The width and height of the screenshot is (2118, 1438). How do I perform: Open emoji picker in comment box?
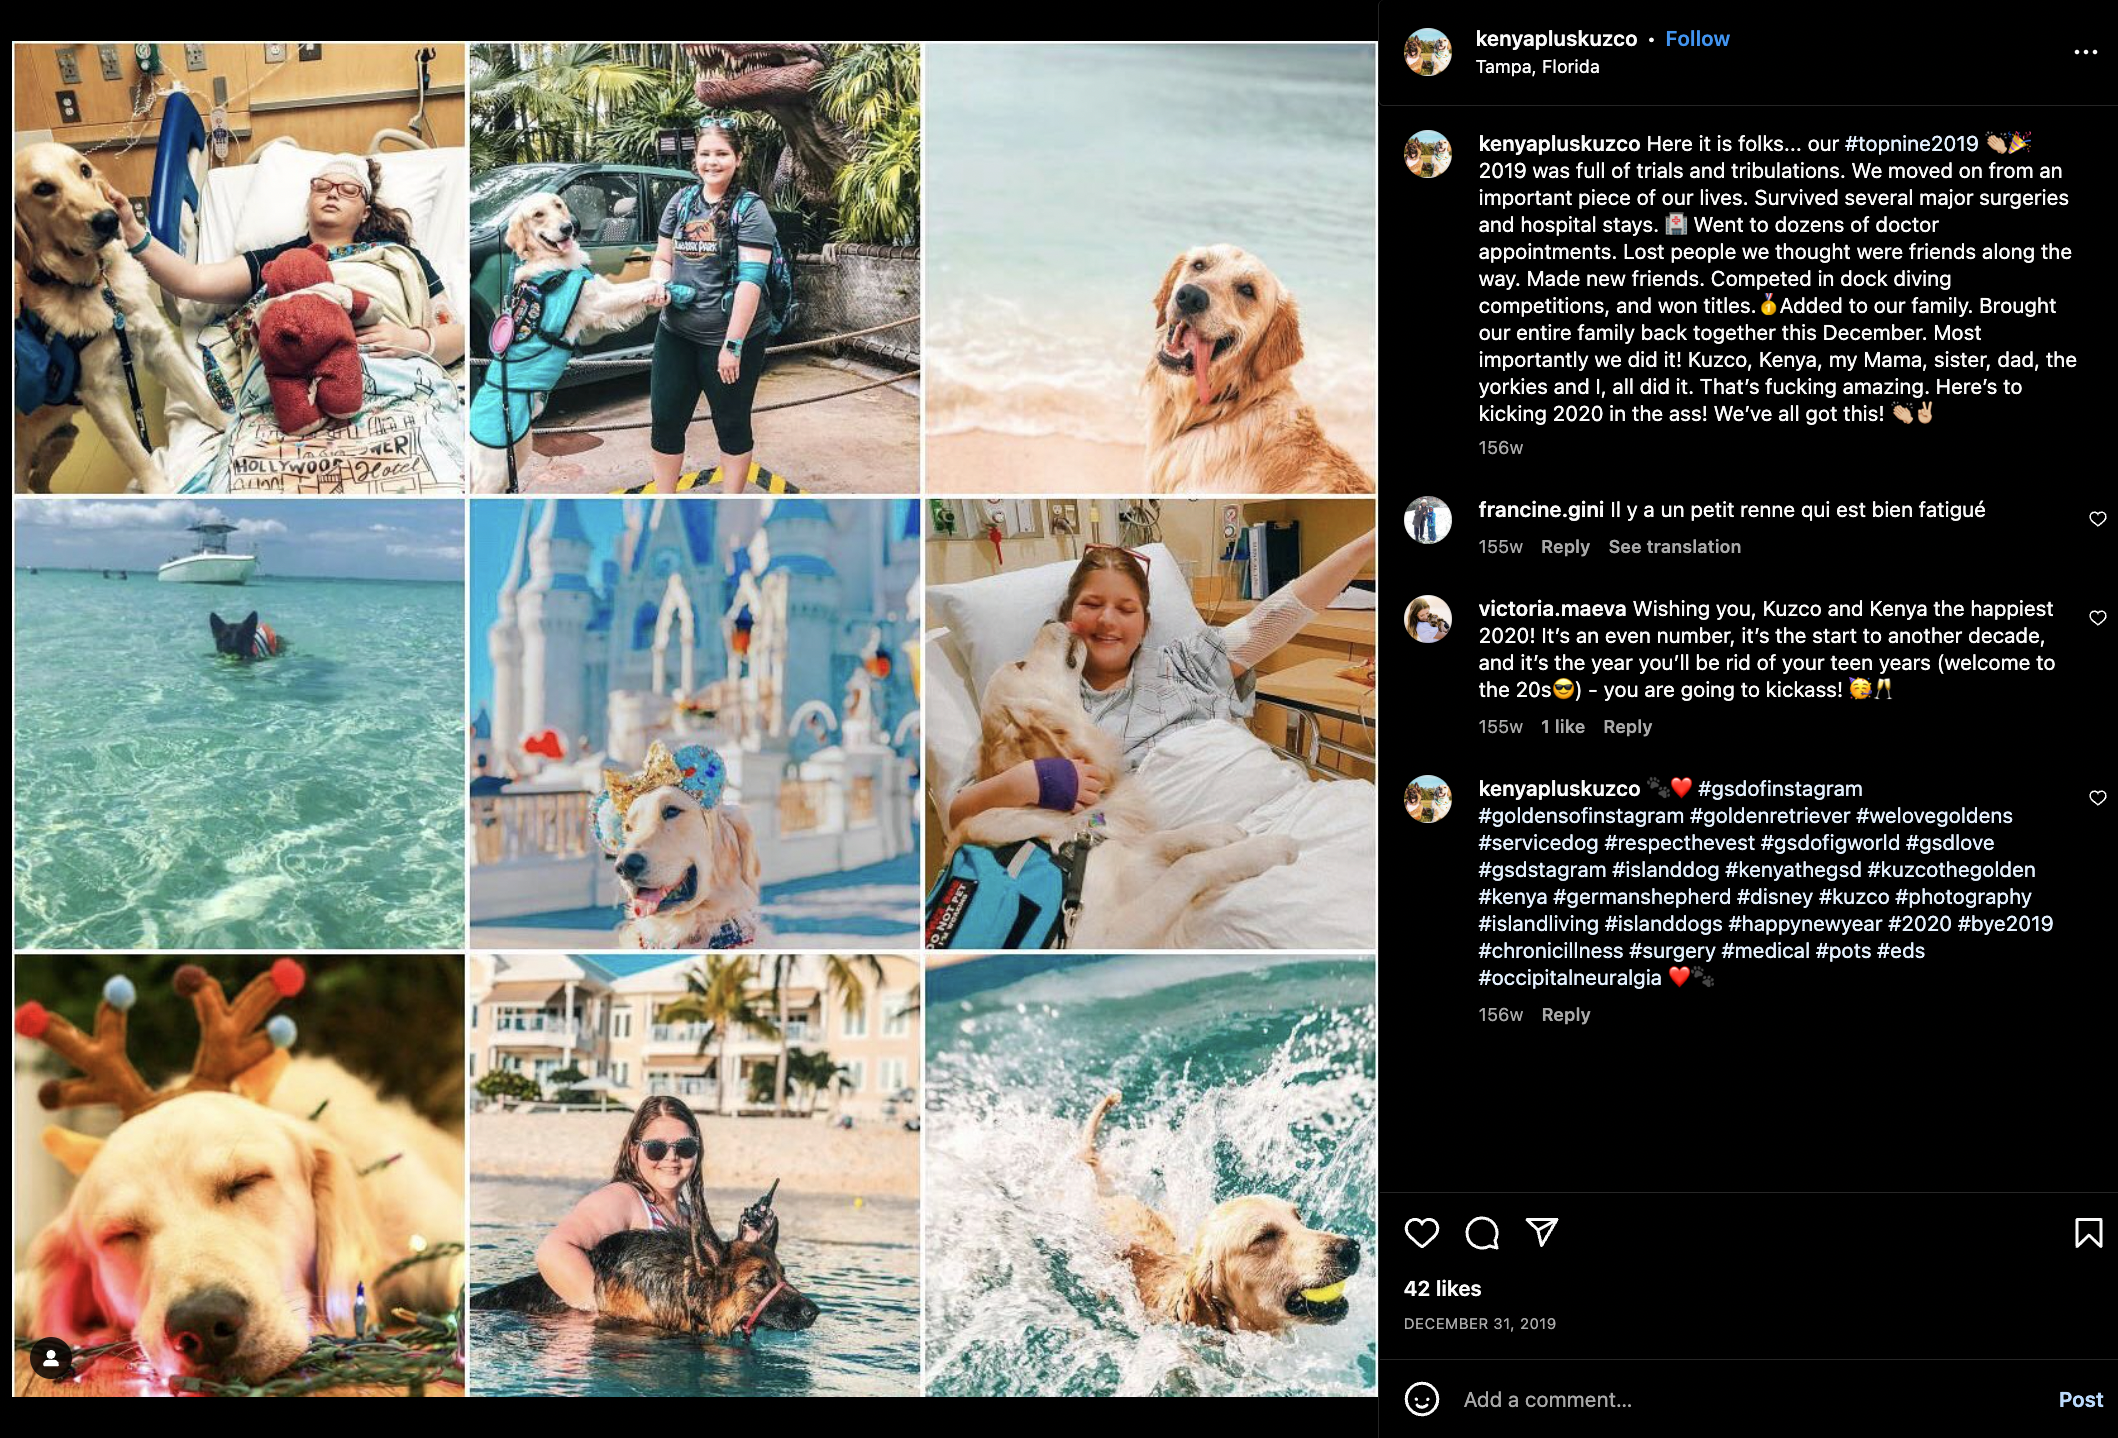coord(1421,1399)
